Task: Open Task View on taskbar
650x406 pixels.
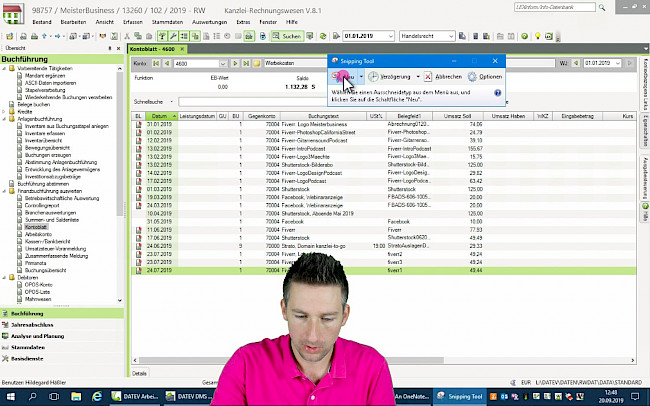Action: pos(54,396)
